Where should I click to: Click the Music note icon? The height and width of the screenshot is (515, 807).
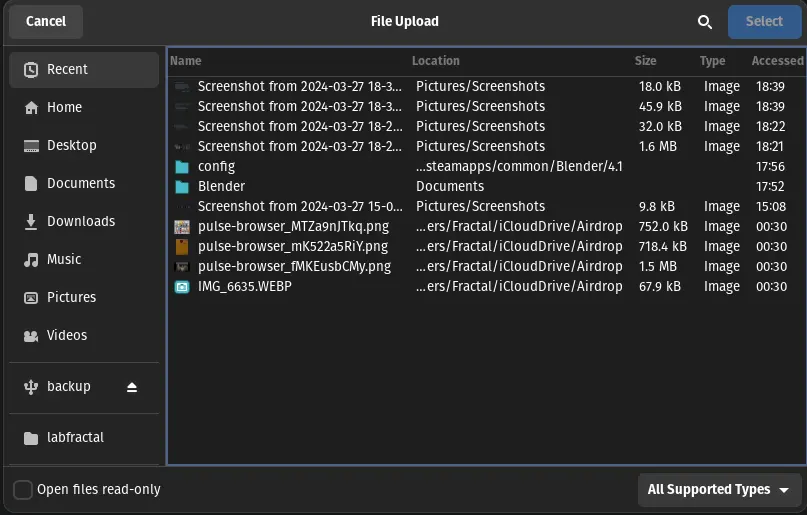pyautogui.click(x=31, y=260)
